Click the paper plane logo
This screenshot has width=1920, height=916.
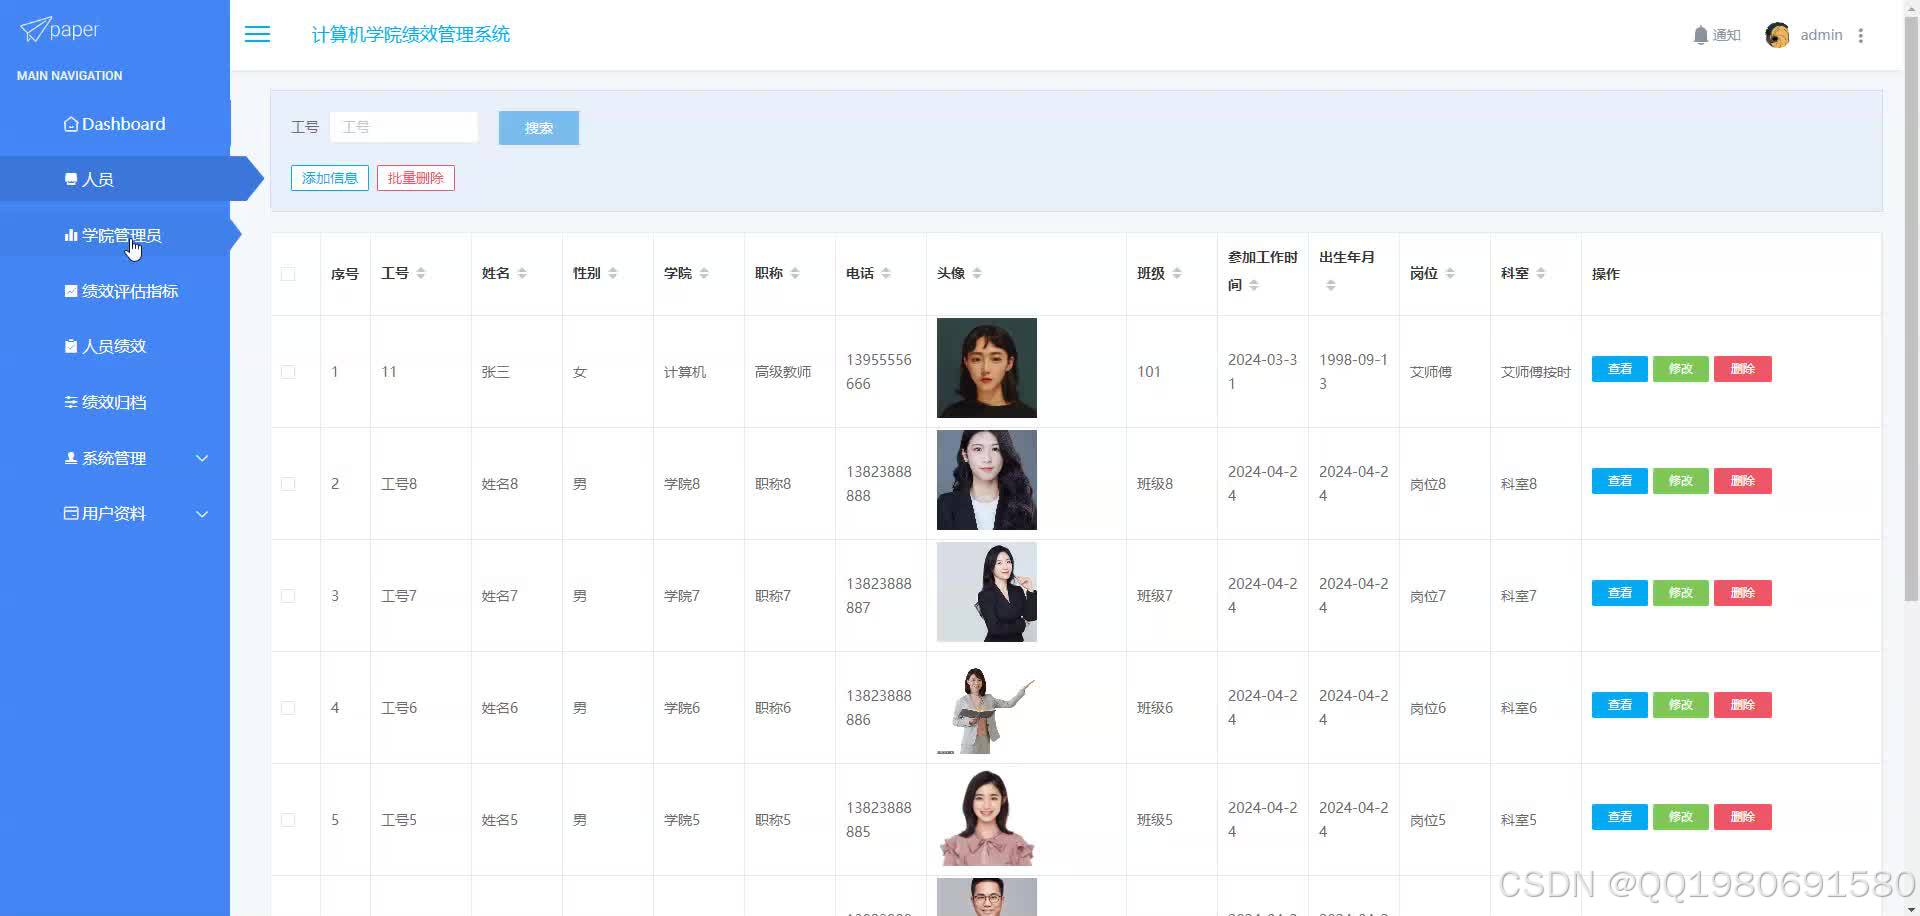tap(34, 29)
